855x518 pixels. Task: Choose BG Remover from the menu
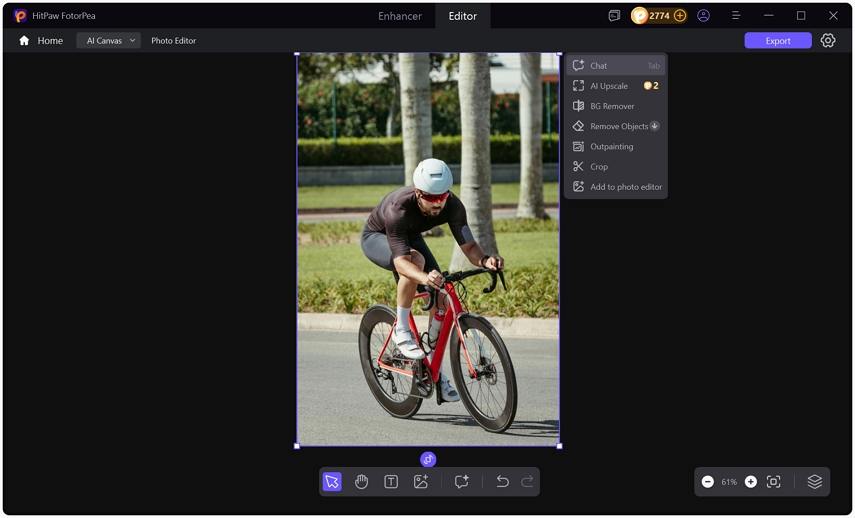coord(611,106)
